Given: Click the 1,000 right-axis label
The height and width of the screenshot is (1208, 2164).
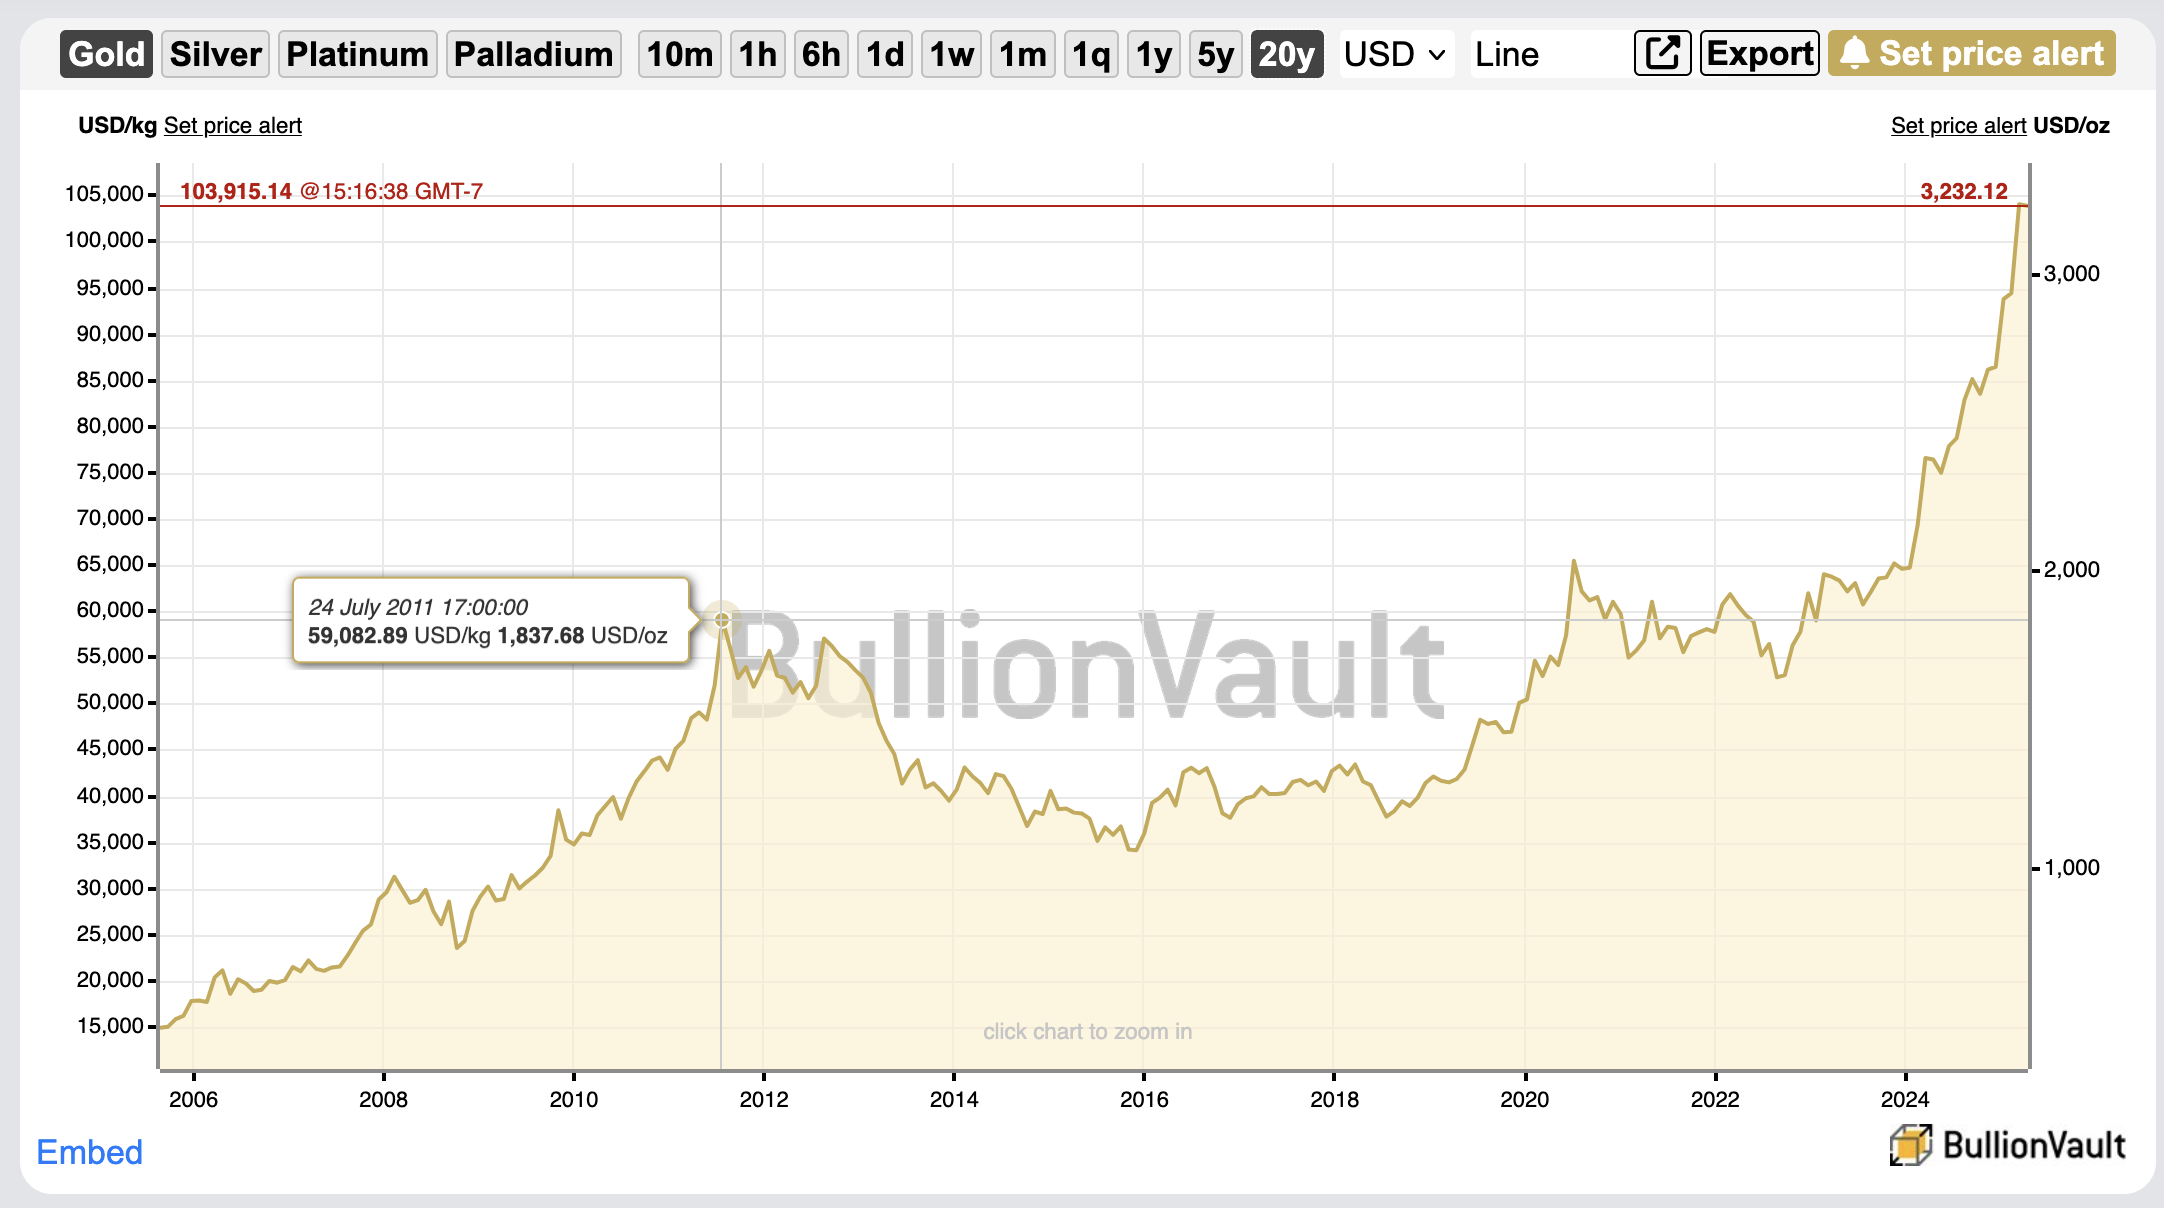Looking at the screenshot, I should click(x=2071, y=867).
